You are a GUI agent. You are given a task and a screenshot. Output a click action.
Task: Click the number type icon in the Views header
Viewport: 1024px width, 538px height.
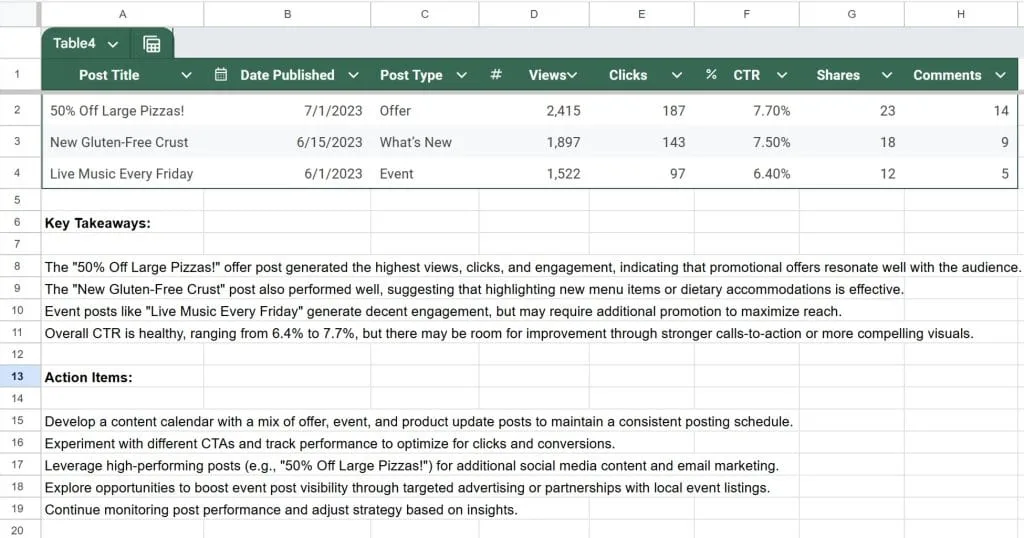[496, 74]
